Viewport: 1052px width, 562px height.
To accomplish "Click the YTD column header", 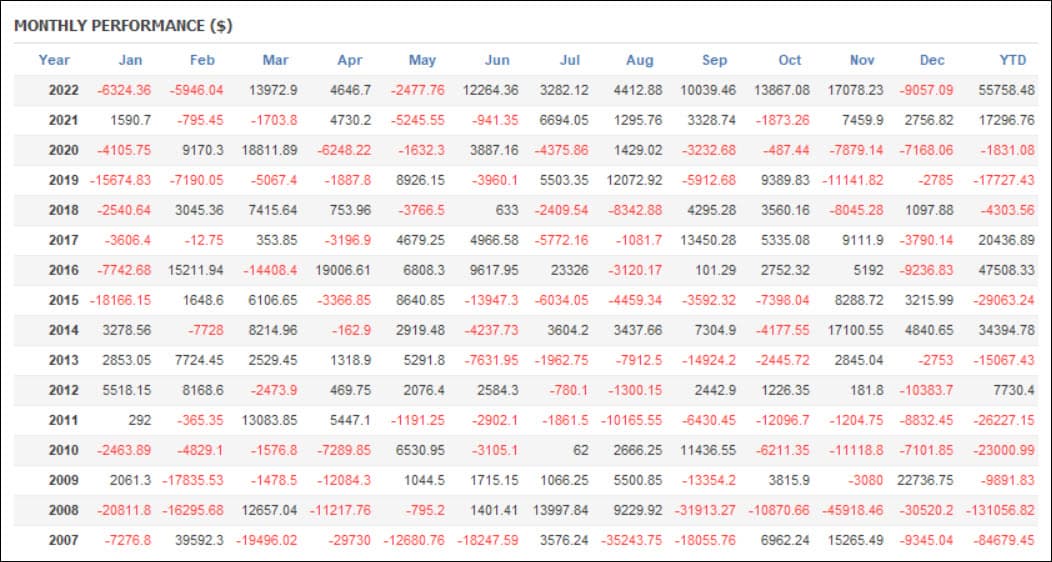I will [x=1012, y=60].
